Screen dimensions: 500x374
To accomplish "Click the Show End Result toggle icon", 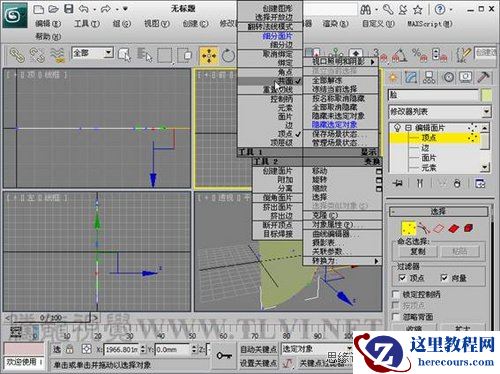I will [x=420, y=183].
